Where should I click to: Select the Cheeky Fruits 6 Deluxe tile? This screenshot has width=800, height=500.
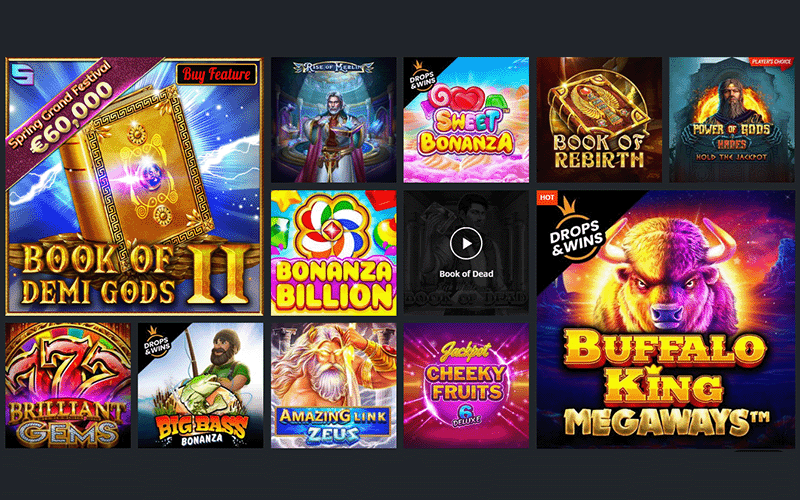[x=466, y=386]
